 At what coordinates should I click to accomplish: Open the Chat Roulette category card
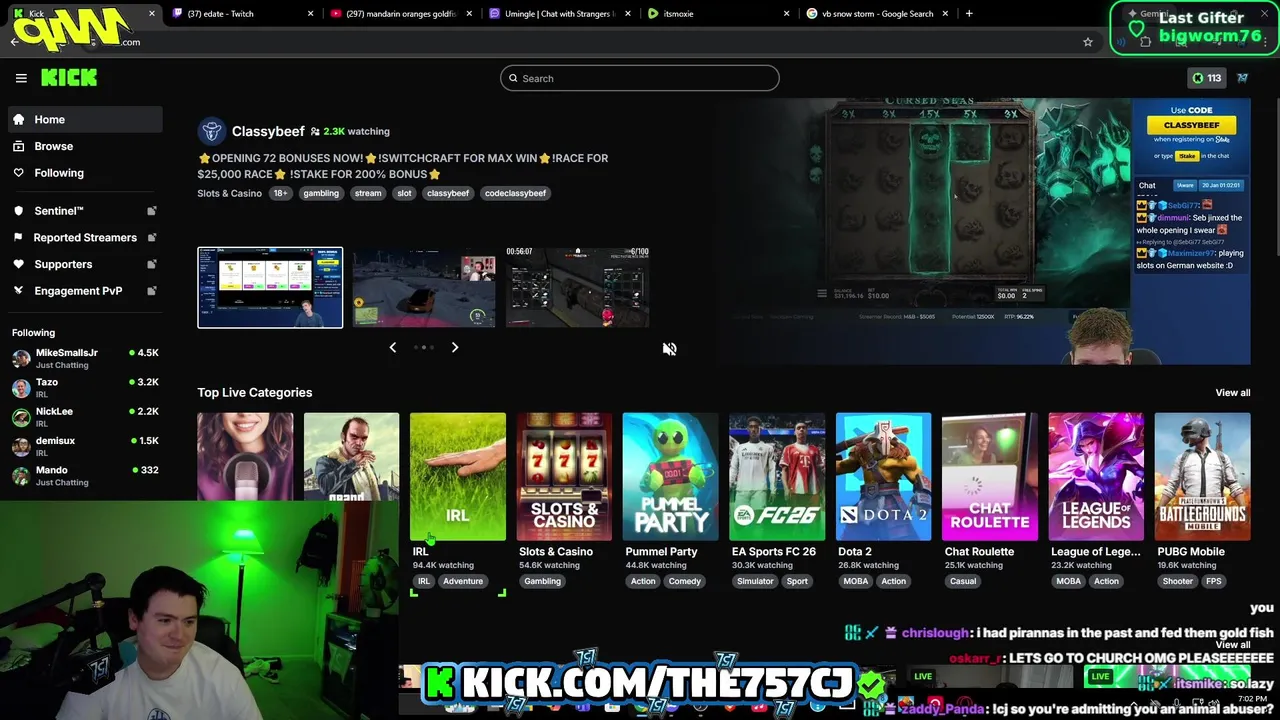990,476
